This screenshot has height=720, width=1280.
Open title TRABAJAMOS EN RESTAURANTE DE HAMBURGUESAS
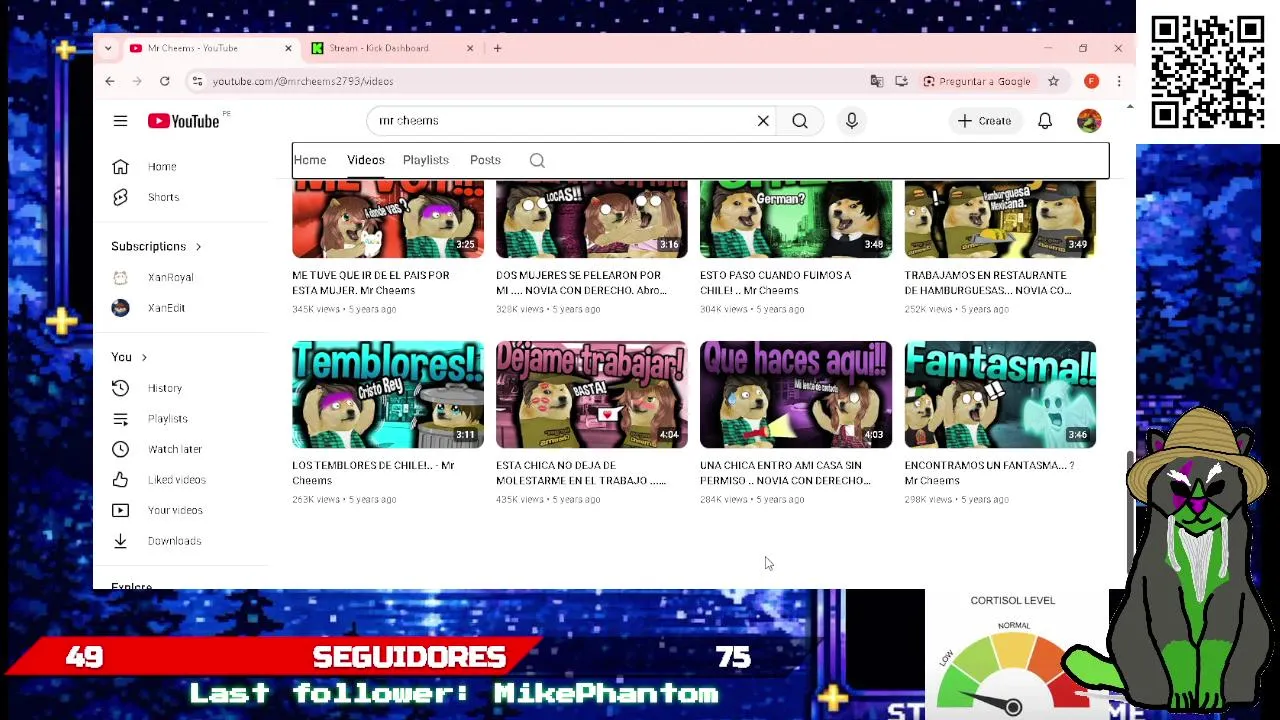pos(988,283)
